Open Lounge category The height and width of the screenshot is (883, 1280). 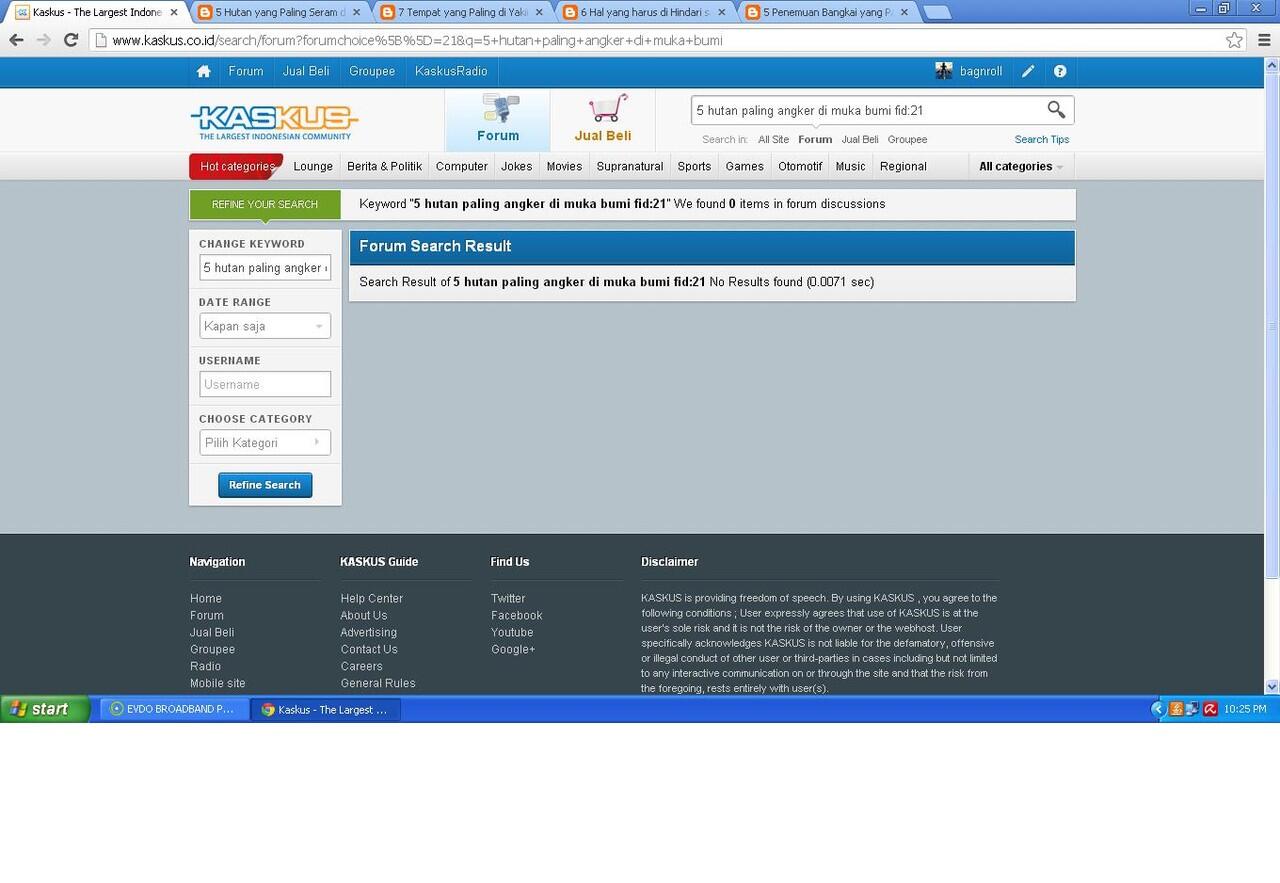(313, 167)
